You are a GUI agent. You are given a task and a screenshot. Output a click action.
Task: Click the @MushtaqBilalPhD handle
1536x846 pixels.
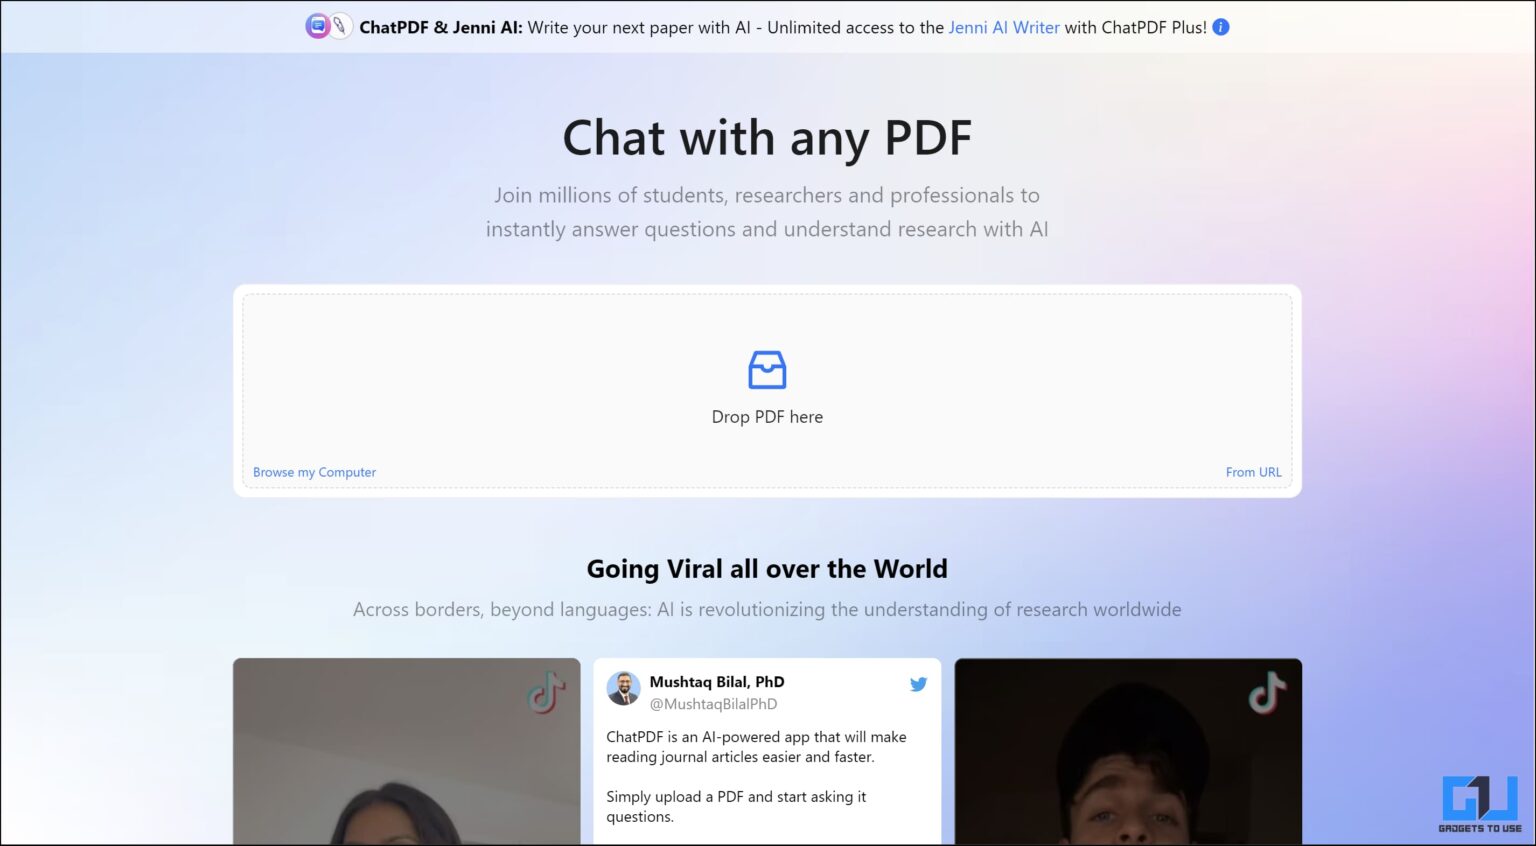click(714, 704)
